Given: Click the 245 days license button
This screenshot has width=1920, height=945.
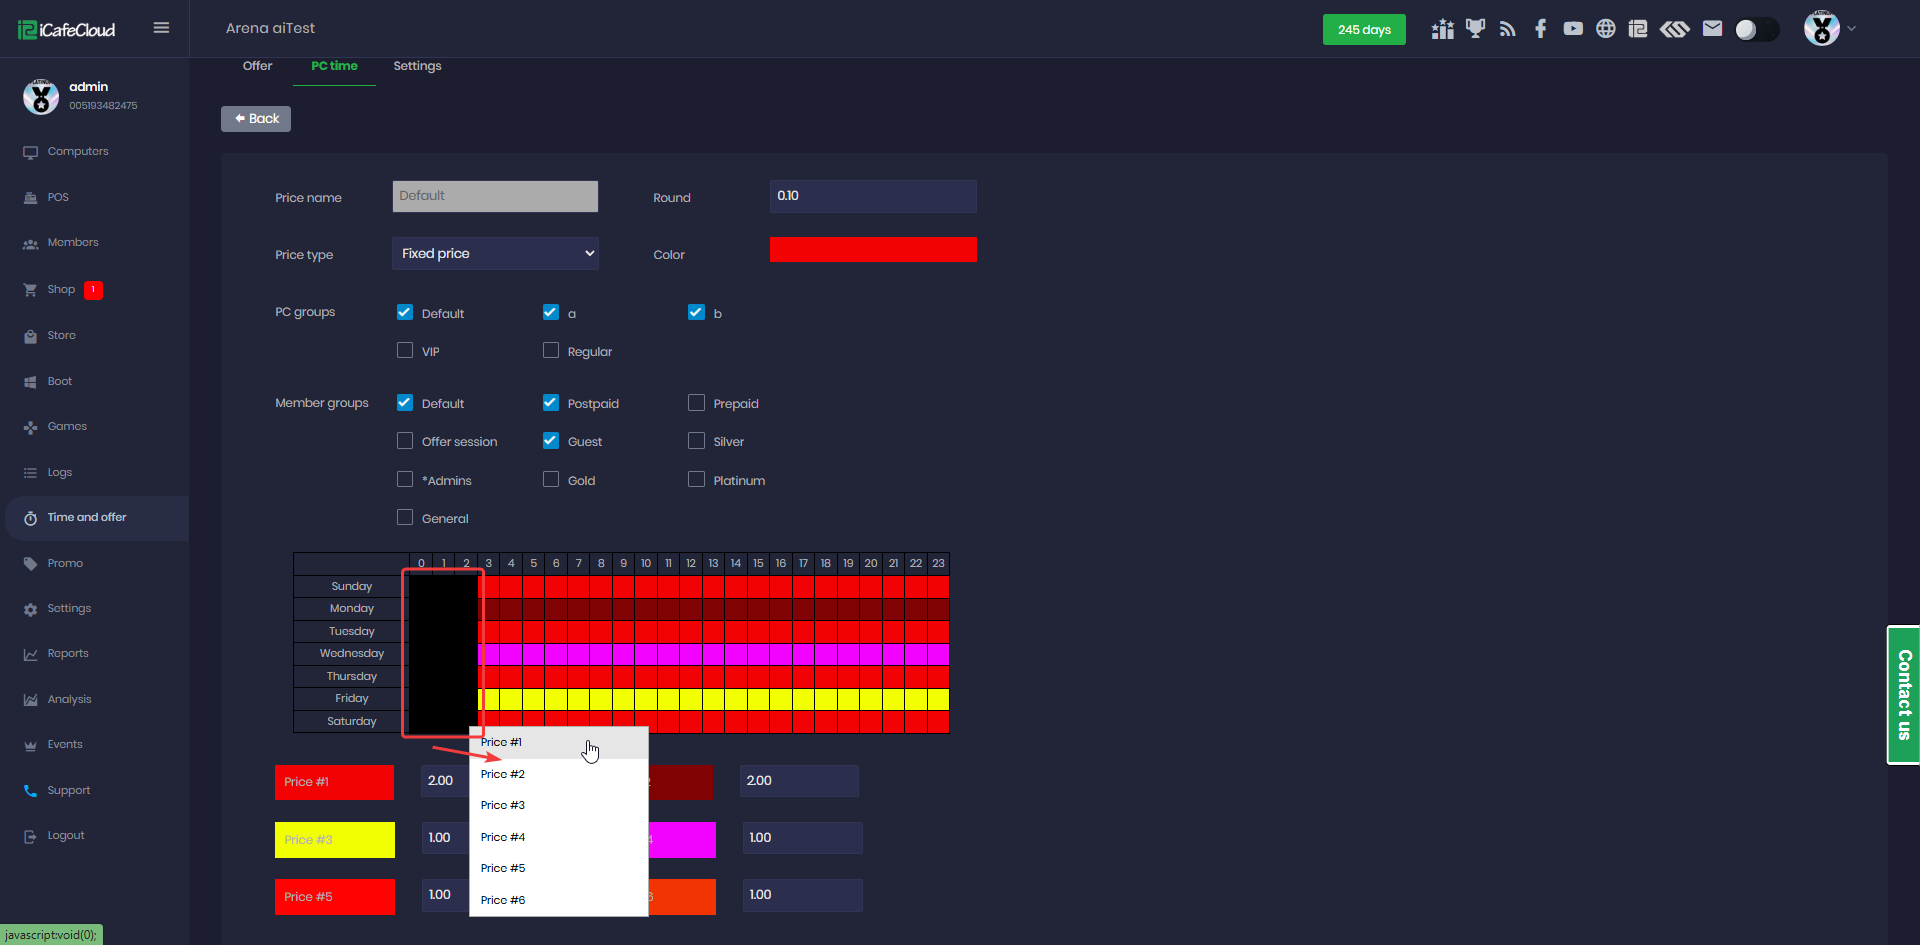Looking at the screenshot, I should coord(1364,29).
